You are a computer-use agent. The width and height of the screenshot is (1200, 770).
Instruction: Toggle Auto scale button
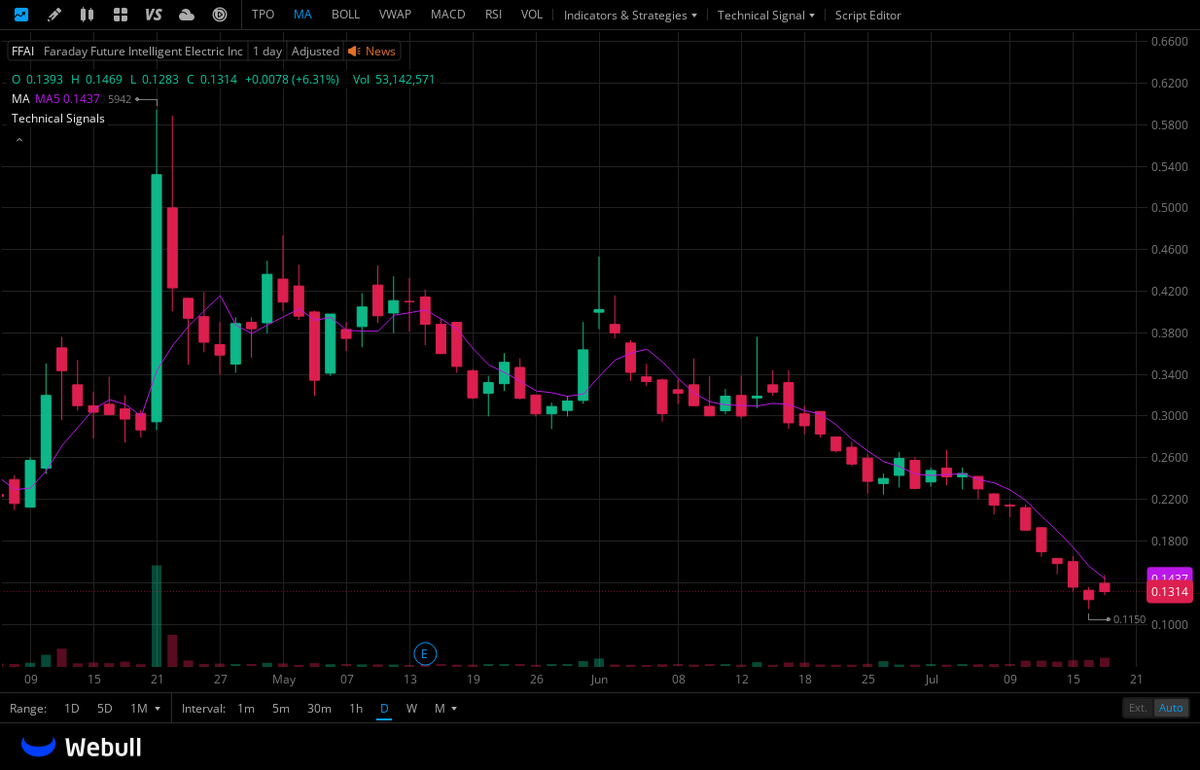[1171, 708]
